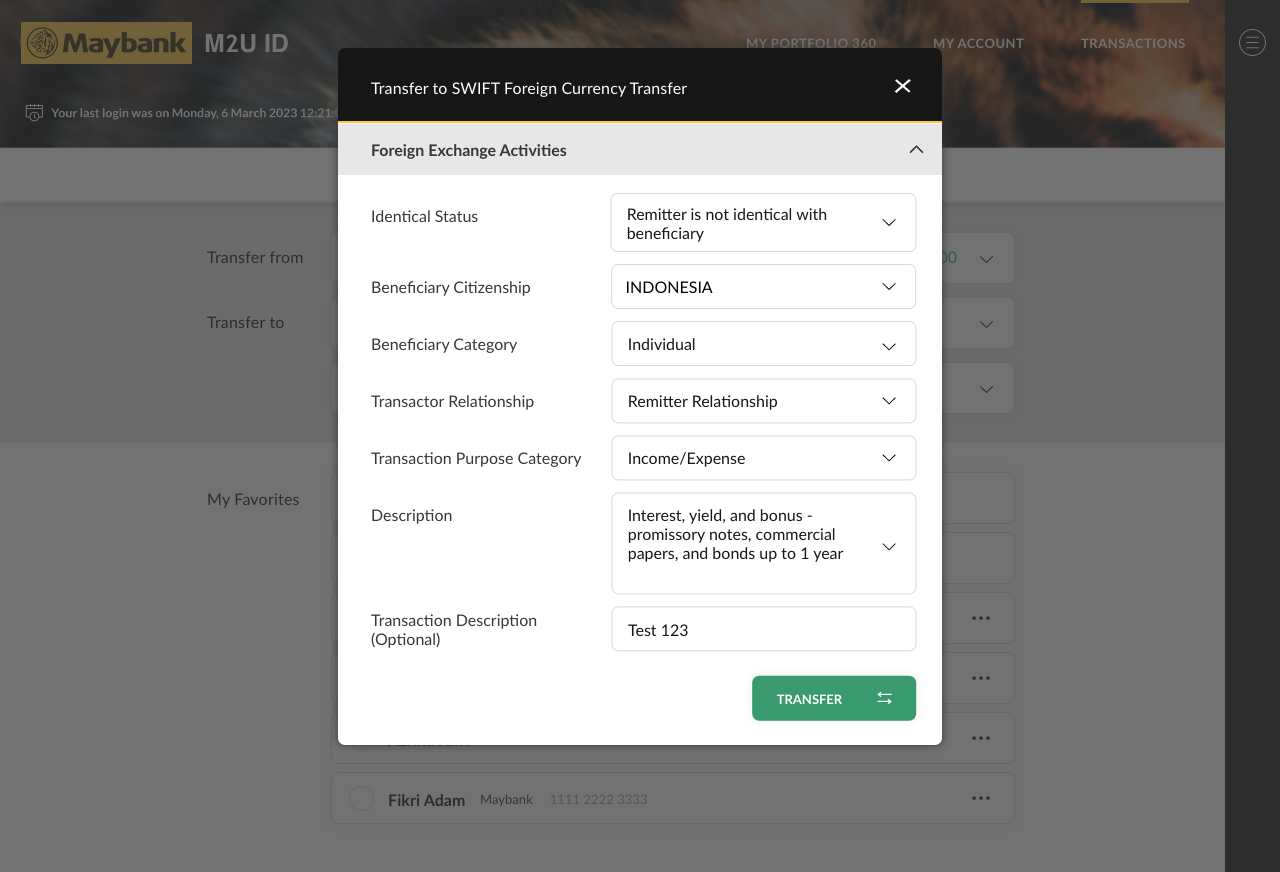Click the Maybank logo
1280x872 pixels.
point(106,43)
